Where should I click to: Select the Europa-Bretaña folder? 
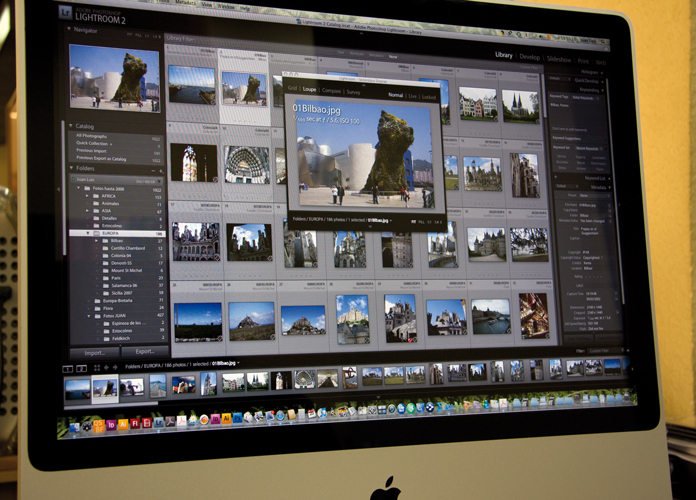117,300
